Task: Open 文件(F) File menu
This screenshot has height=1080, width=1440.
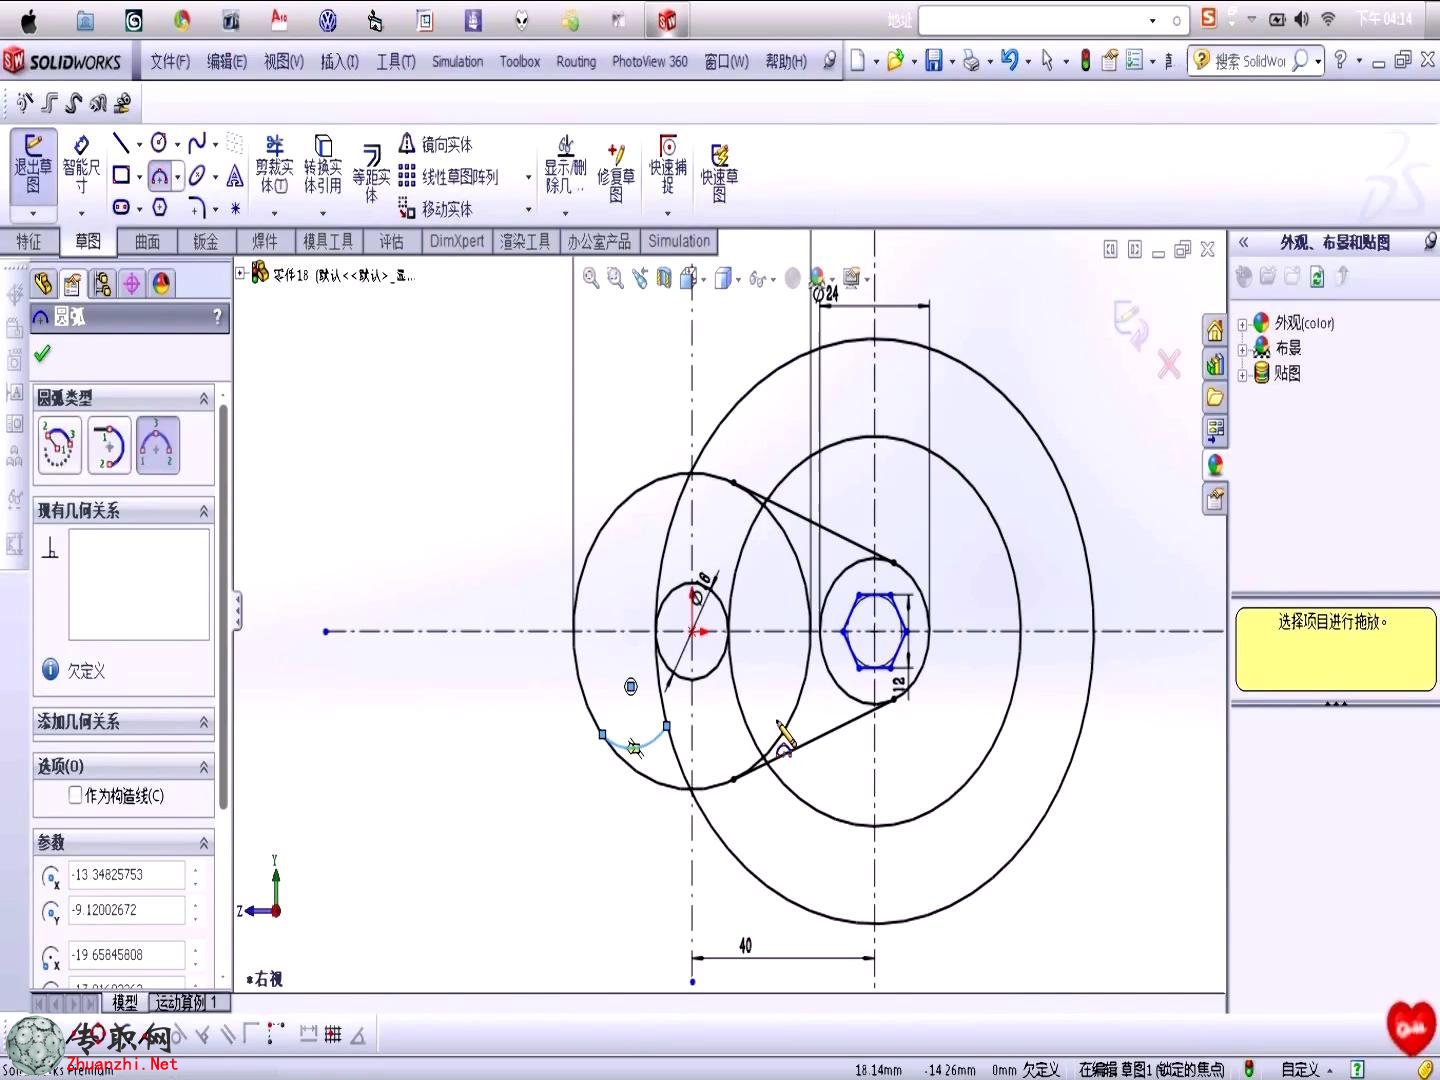Action: [170, 61]
